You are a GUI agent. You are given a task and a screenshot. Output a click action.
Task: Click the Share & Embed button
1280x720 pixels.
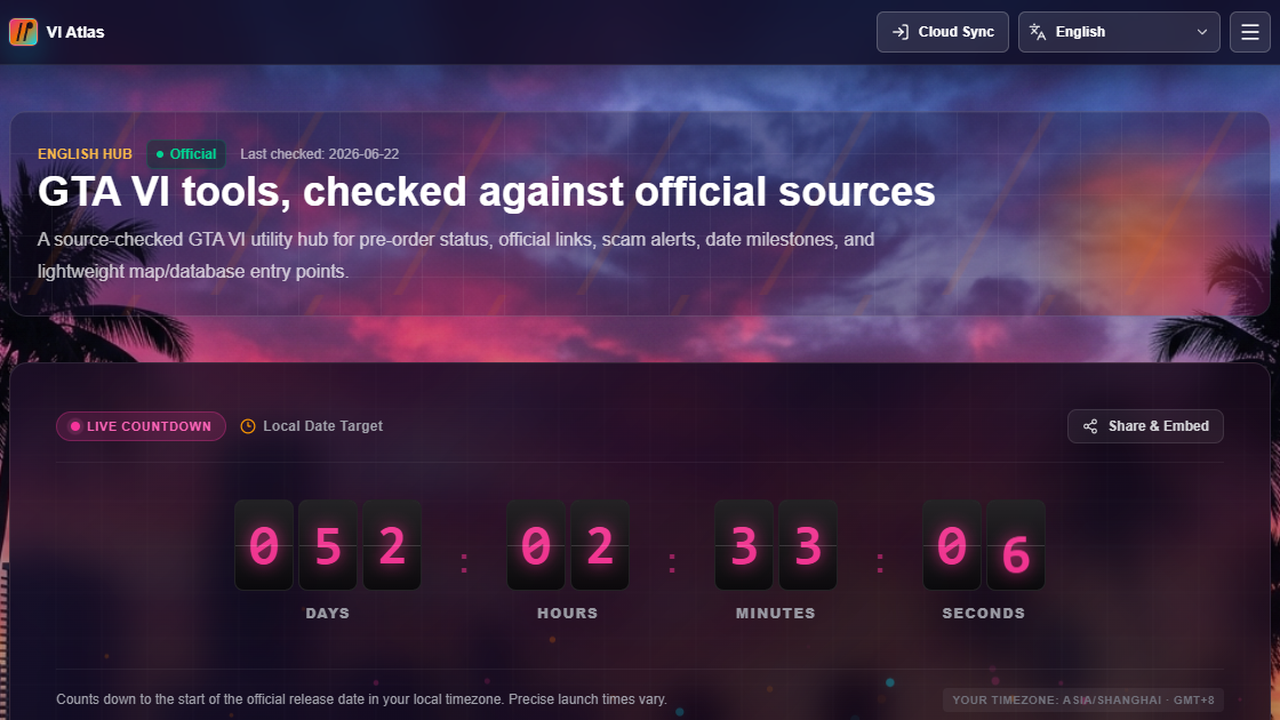click(1145, 426)
